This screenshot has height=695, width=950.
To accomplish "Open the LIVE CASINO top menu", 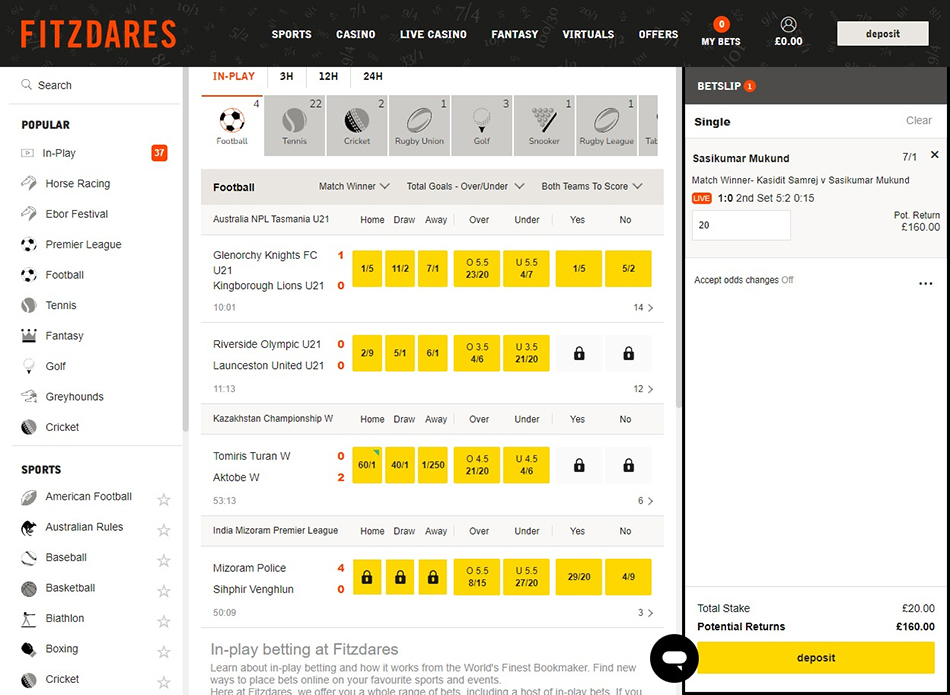I will (x=433, y=35).
